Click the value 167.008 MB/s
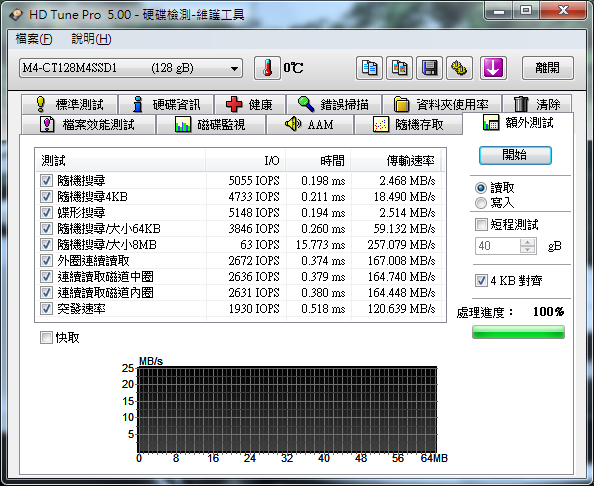Image resolution: width=594 pixels, height=486 pixels. click(x=401, y=261)
